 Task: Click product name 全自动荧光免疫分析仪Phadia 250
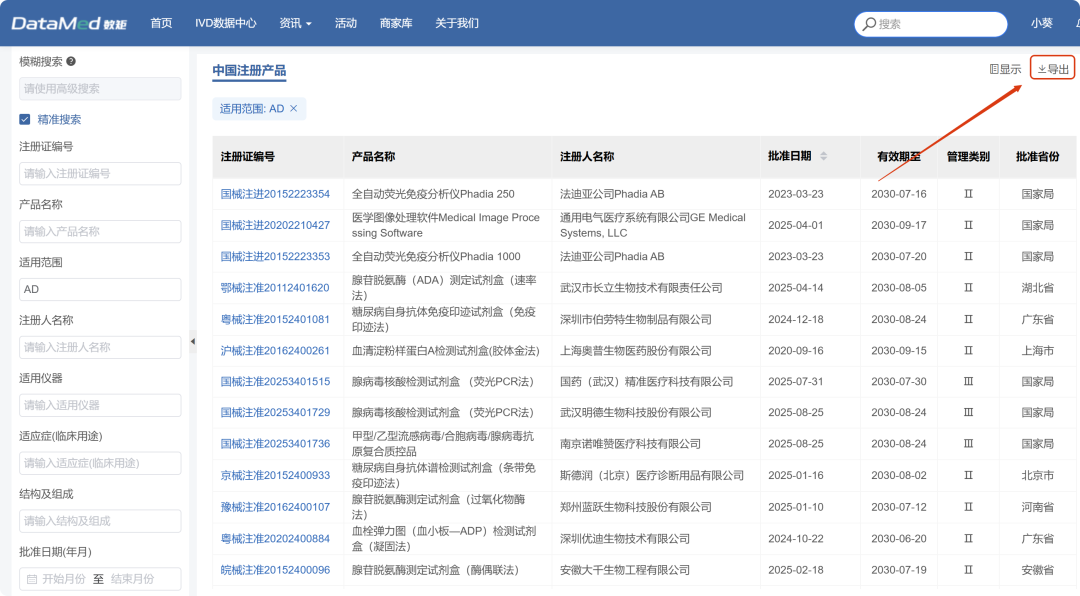(433, 194)
